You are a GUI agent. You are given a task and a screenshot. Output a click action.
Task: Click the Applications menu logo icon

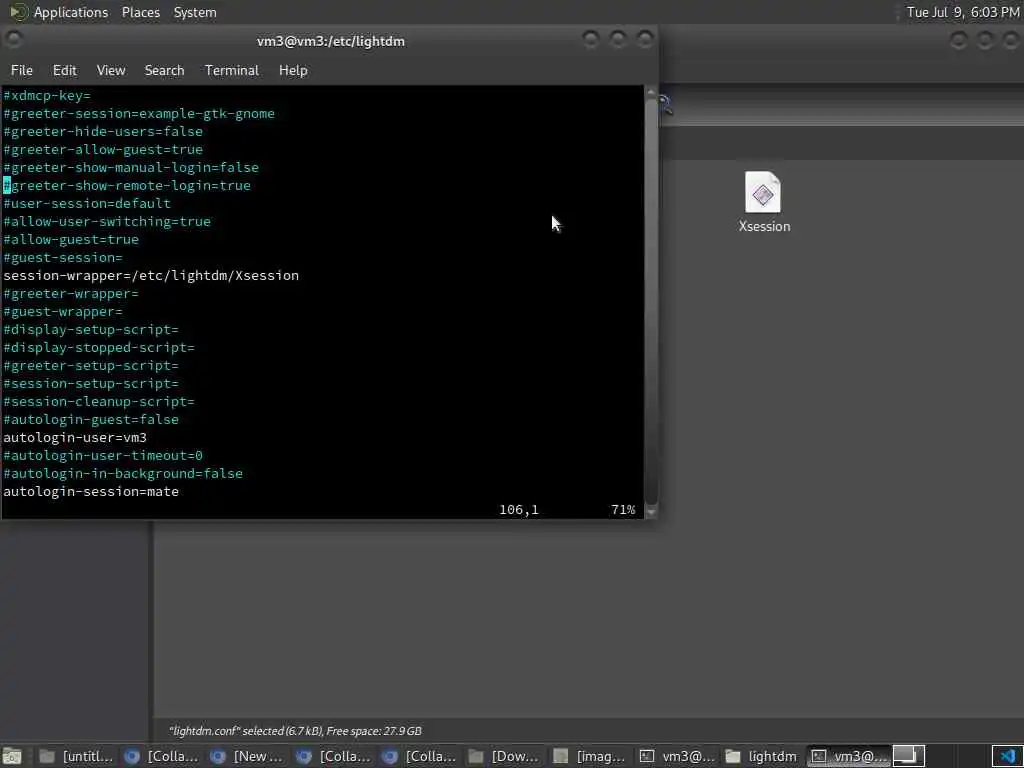18,12
